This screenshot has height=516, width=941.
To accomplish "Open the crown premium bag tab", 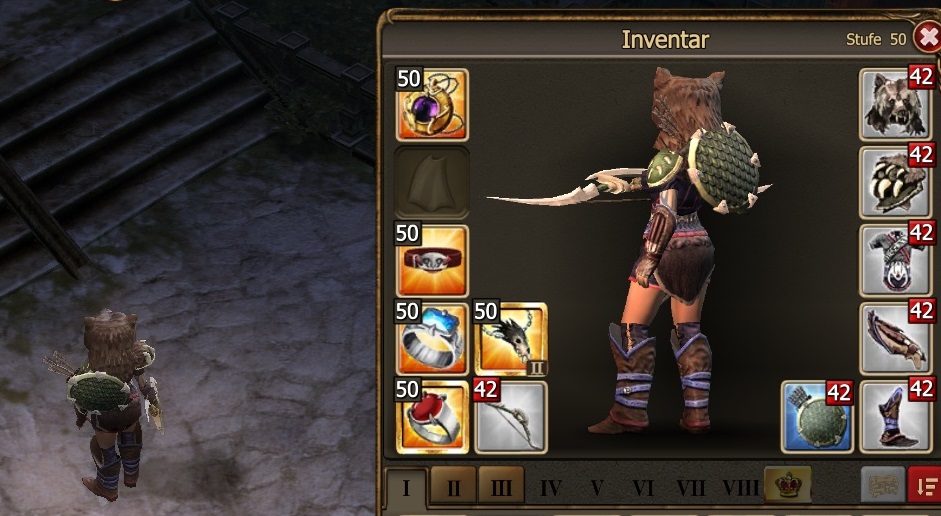I will [787, 485].
